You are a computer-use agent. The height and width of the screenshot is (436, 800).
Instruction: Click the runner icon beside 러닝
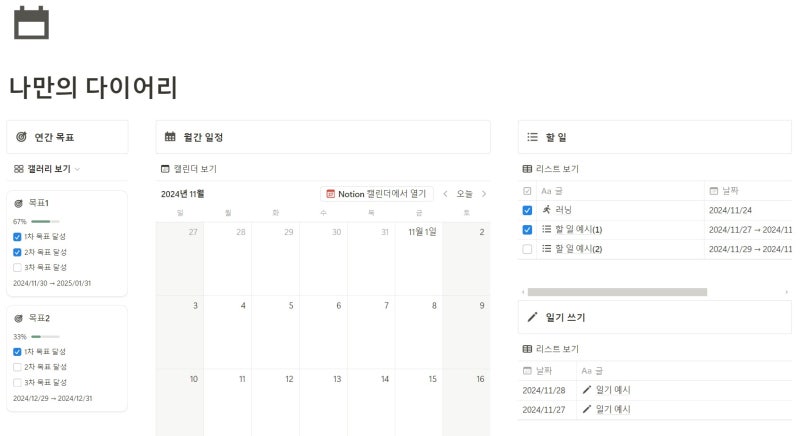tap(546, 210)
